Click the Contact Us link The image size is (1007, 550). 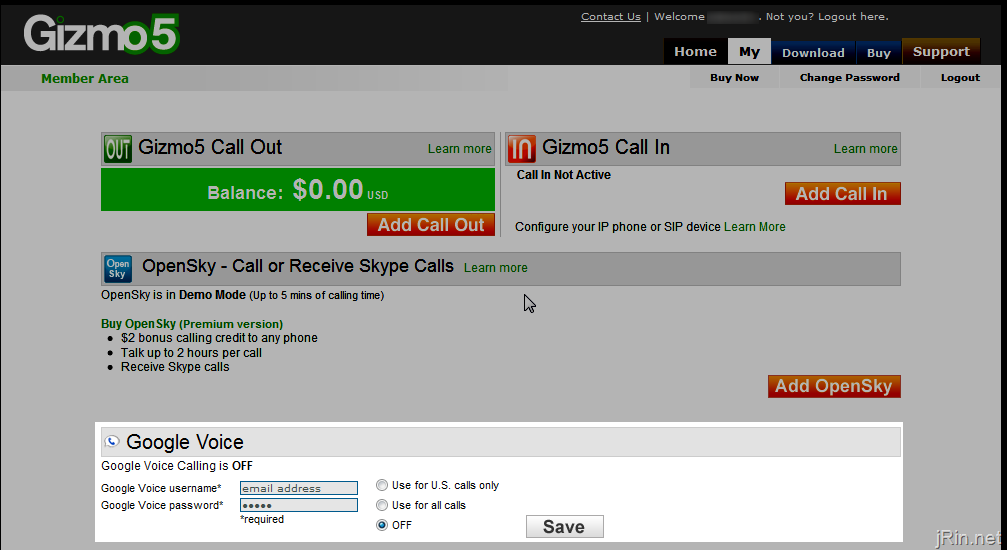tap(611, 17)
